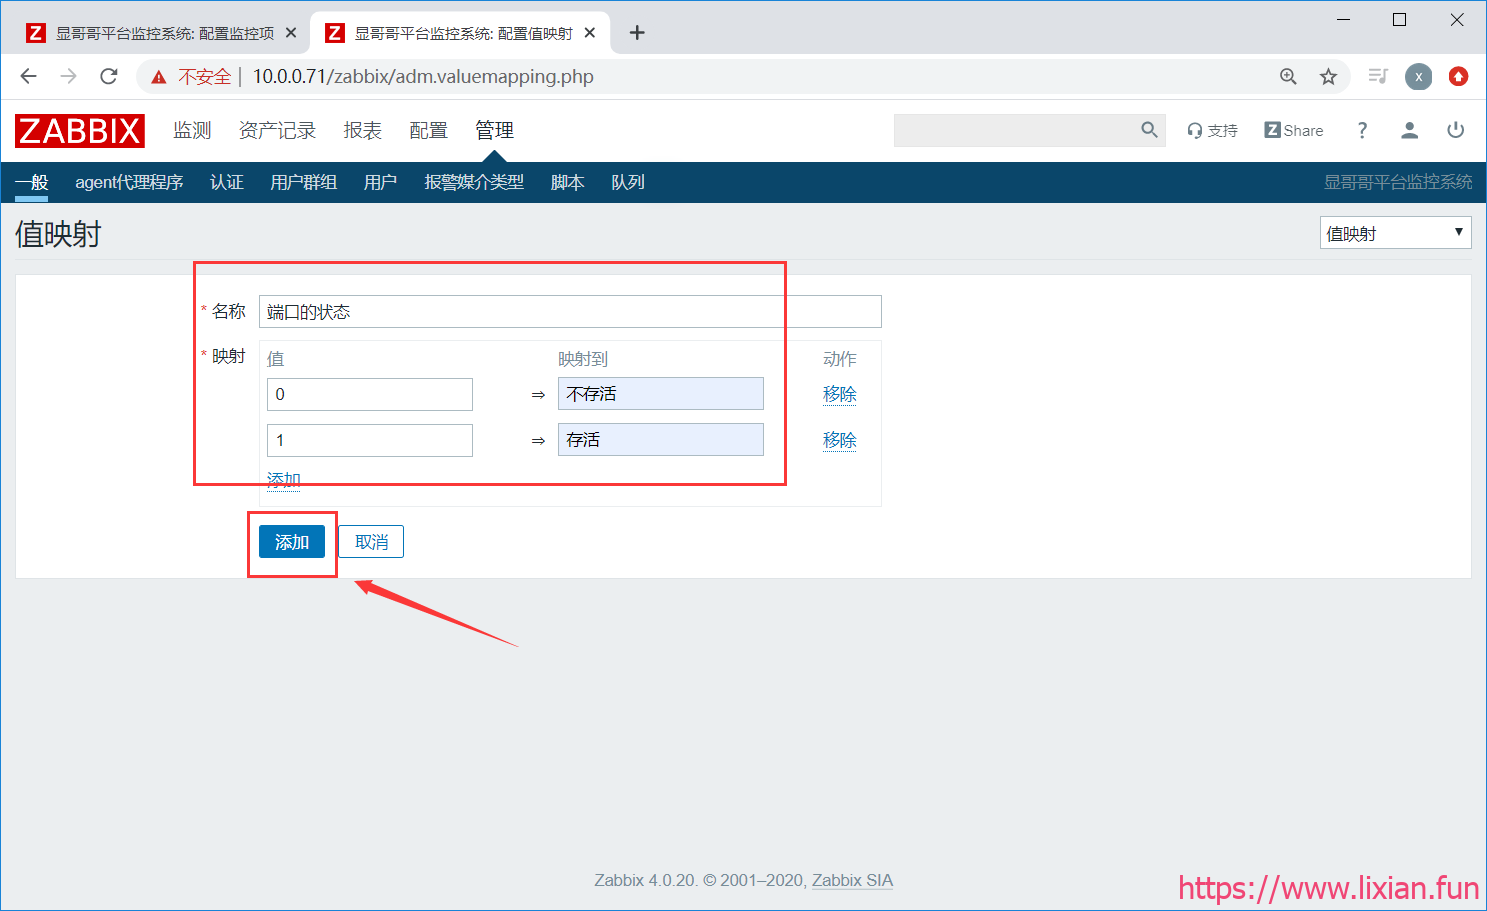Open the 支持 support headset link
The width and height of the screenshot is (1487, 911).
click(1212, 130)
